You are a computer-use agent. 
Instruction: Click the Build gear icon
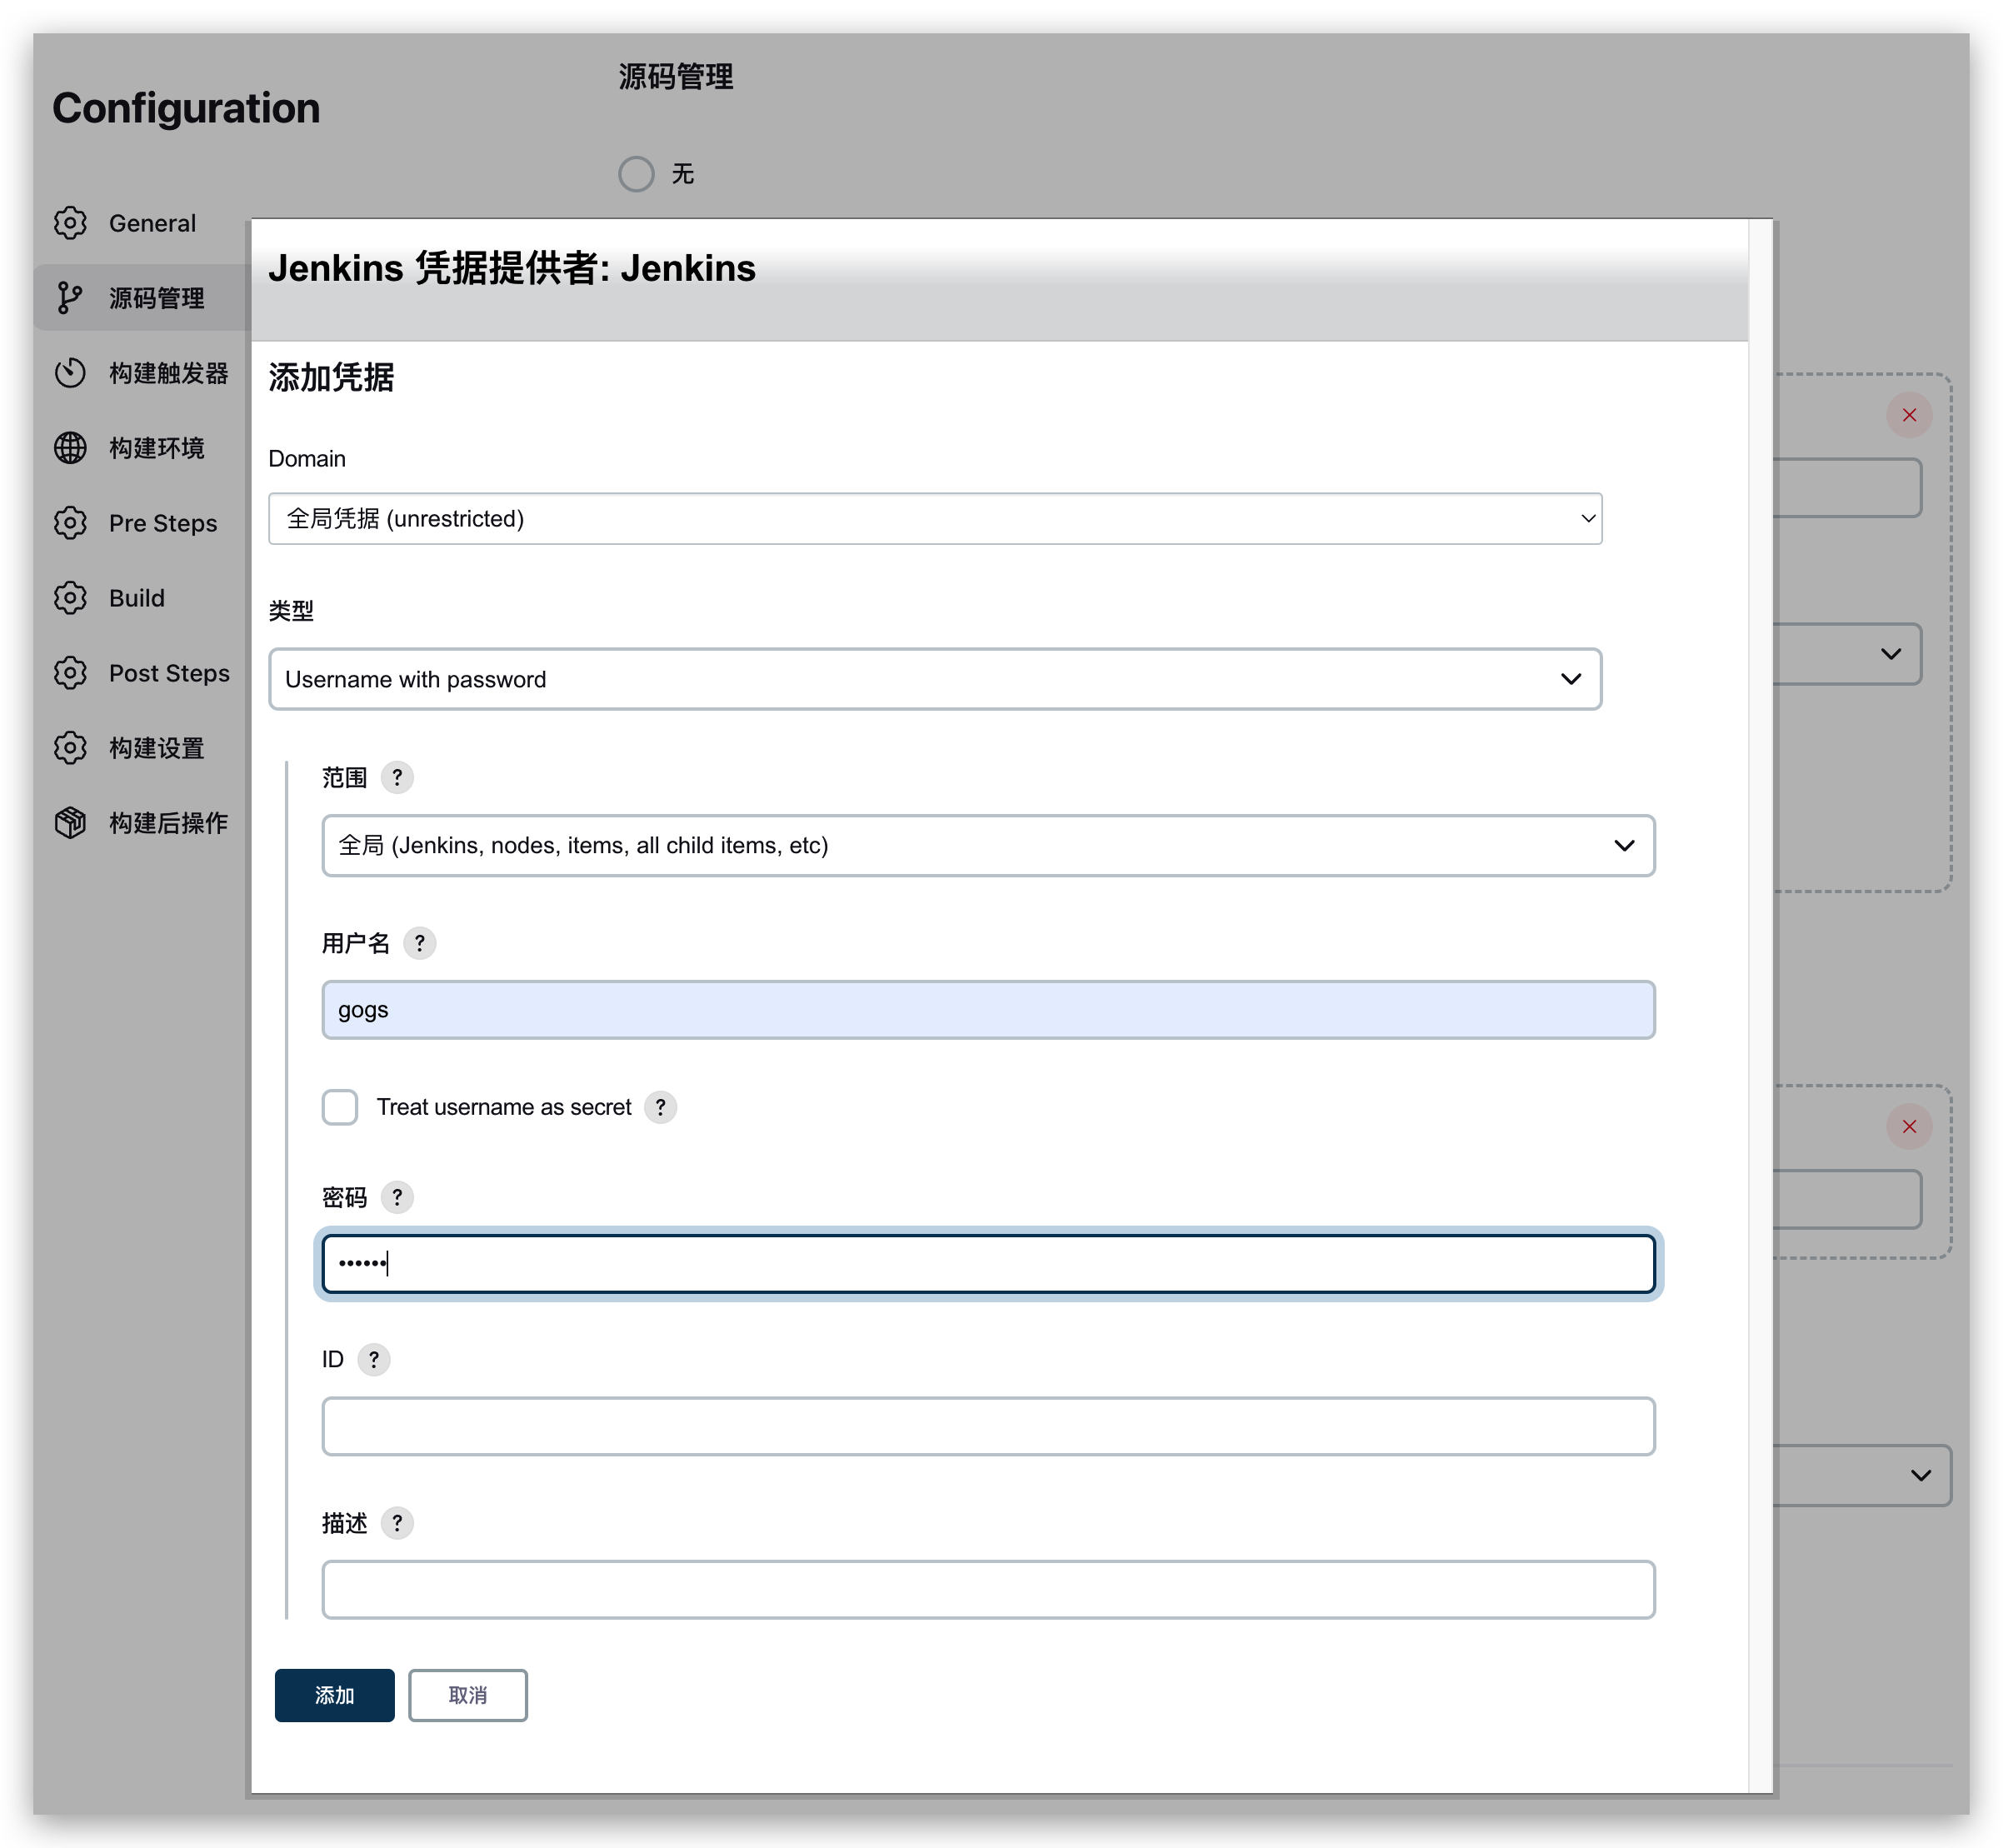click(70, 598)
